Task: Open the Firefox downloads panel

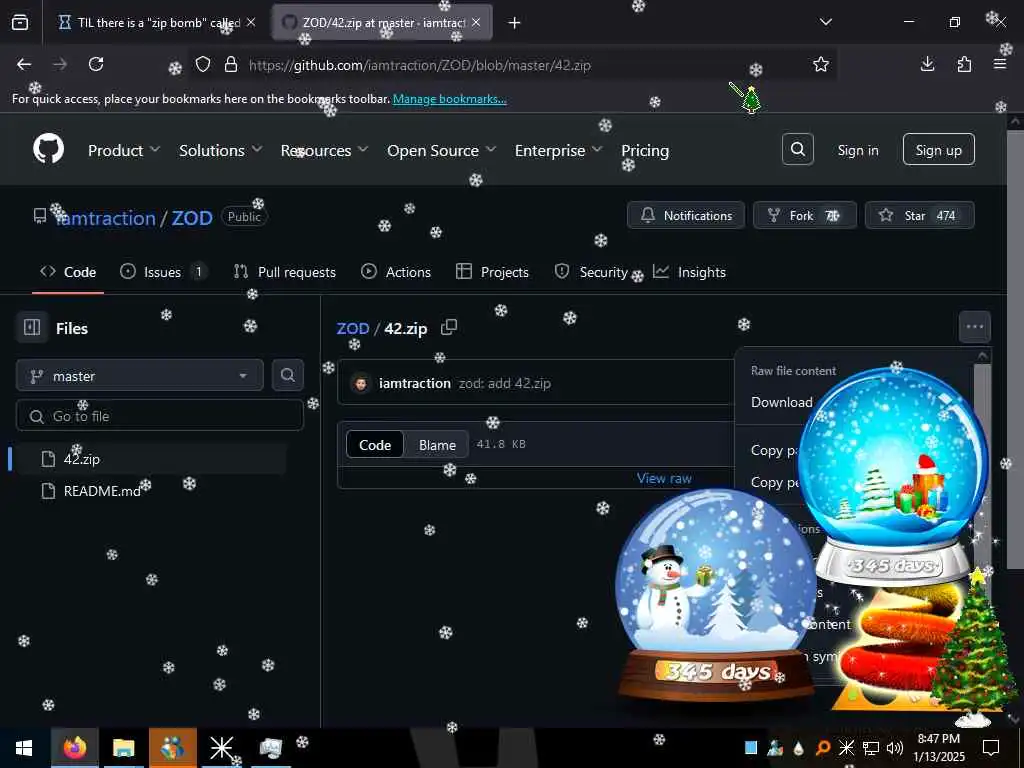Action: click(x=927, y=64)
